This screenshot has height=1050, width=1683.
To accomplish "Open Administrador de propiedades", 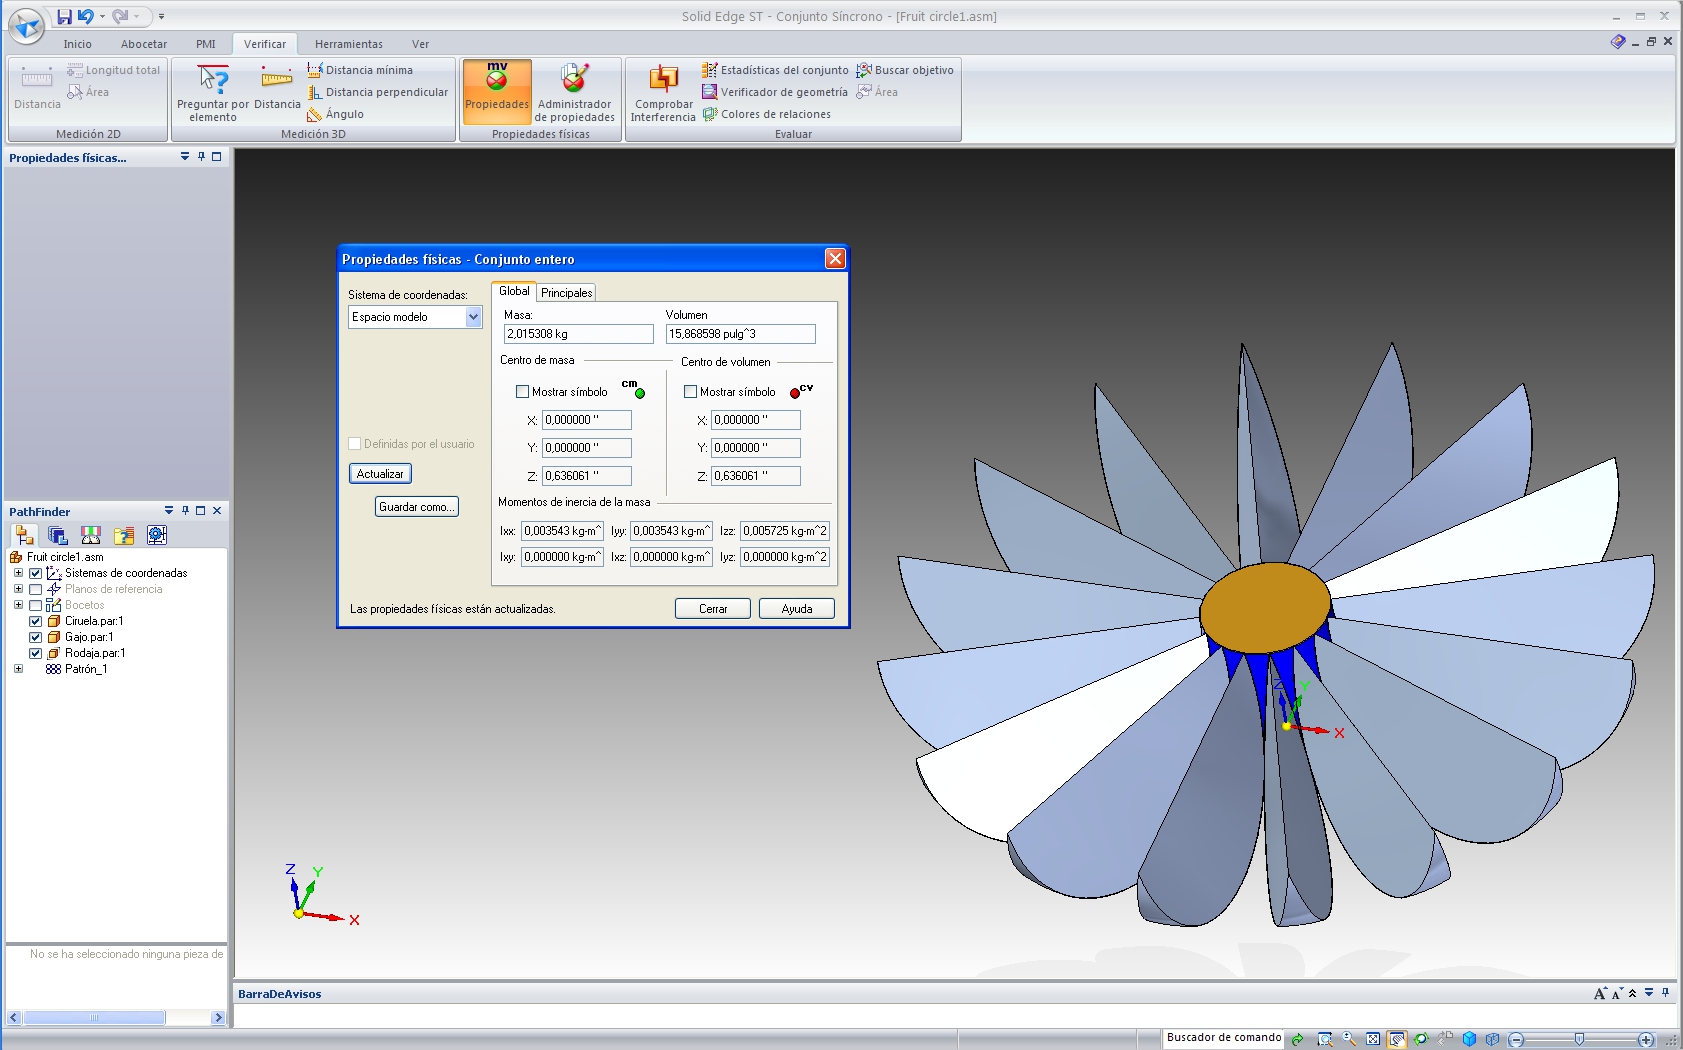I will (x=575, y=93).
